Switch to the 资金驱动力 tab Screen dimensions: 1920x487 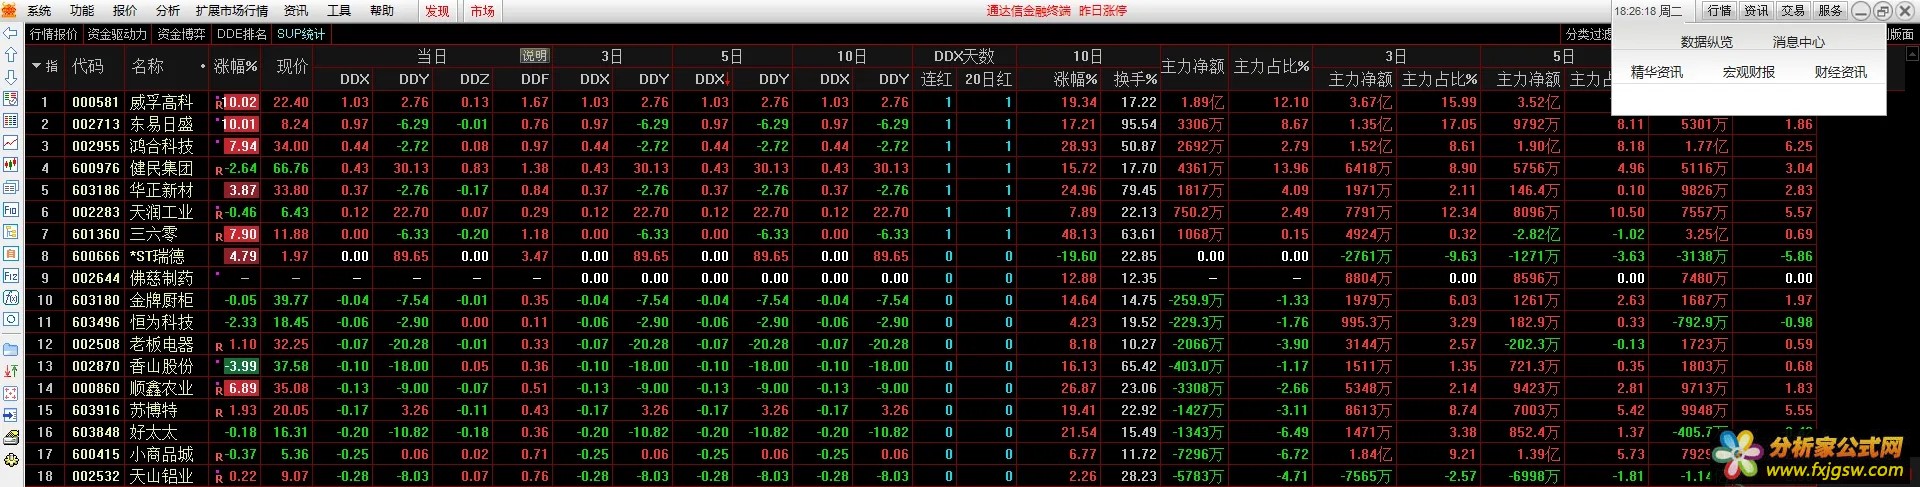(x=117, y=34)
